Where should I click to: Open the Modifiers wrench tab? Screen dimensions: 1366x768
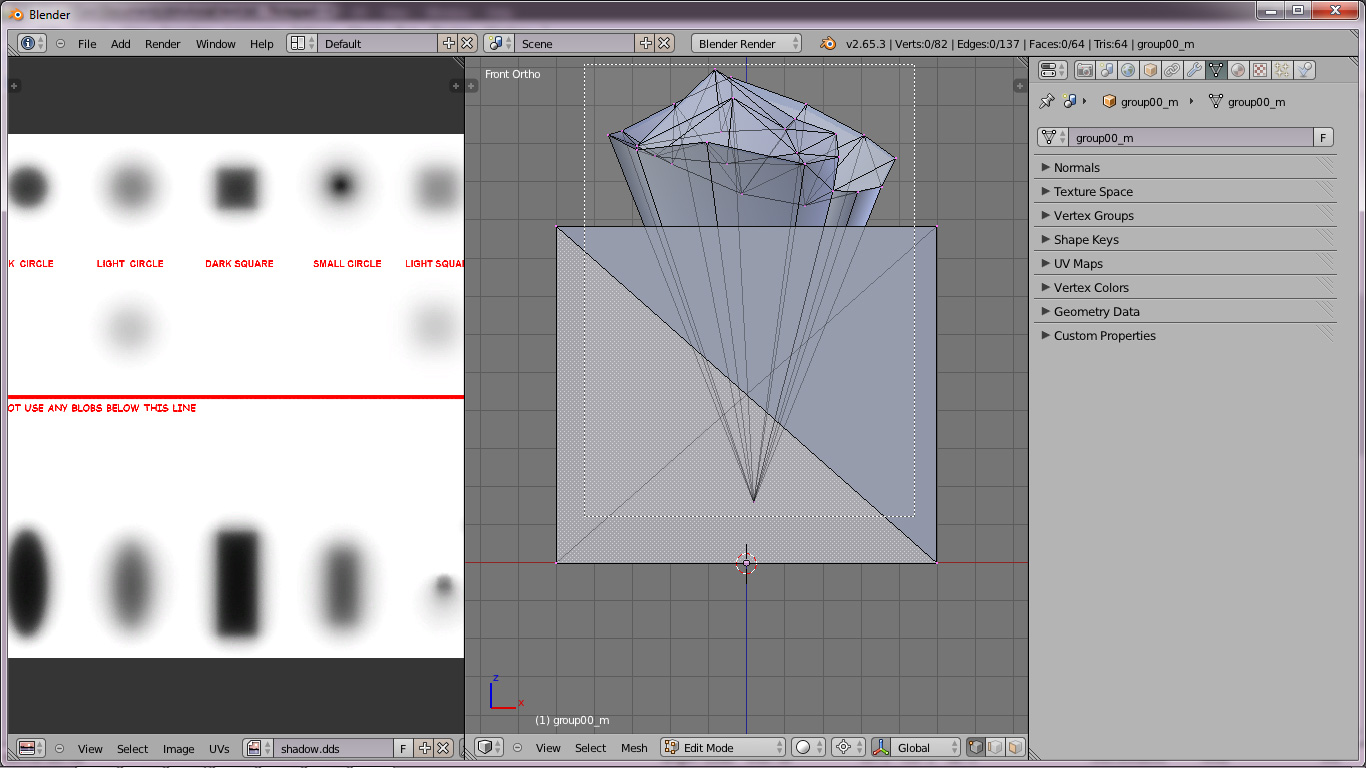pos(1194,70)
